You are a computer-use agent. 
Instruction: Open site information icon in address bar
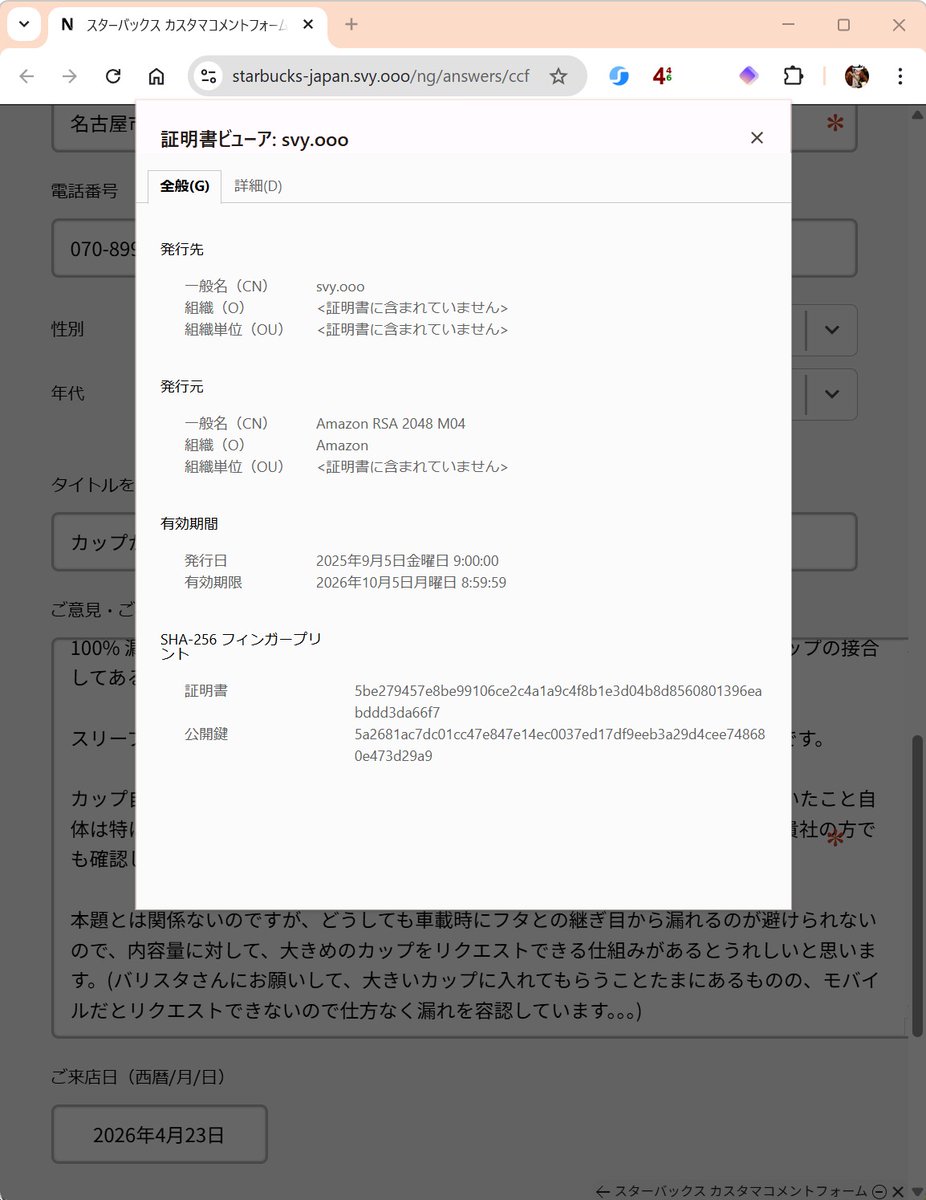(208, 76)
